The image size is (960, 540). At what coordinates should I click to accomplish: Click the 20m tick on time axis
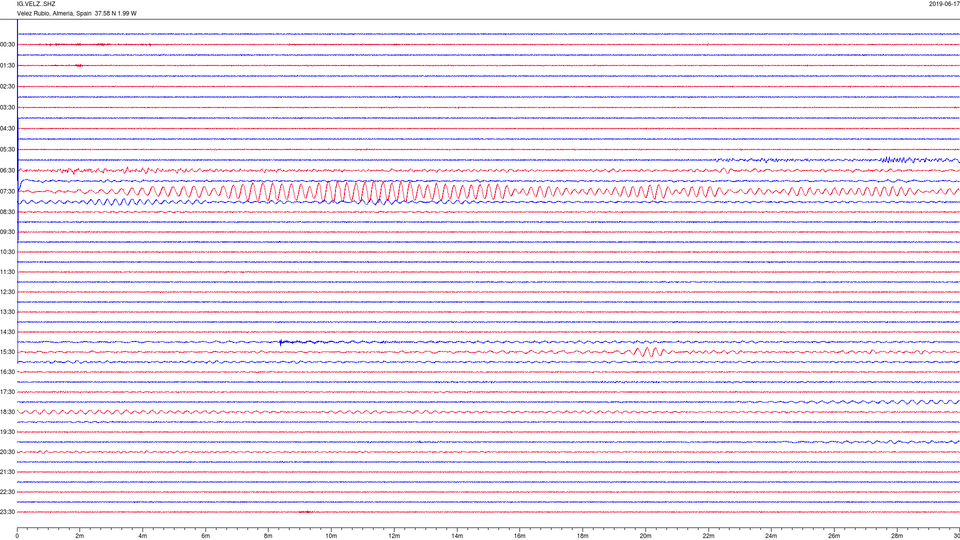point(645,536)
